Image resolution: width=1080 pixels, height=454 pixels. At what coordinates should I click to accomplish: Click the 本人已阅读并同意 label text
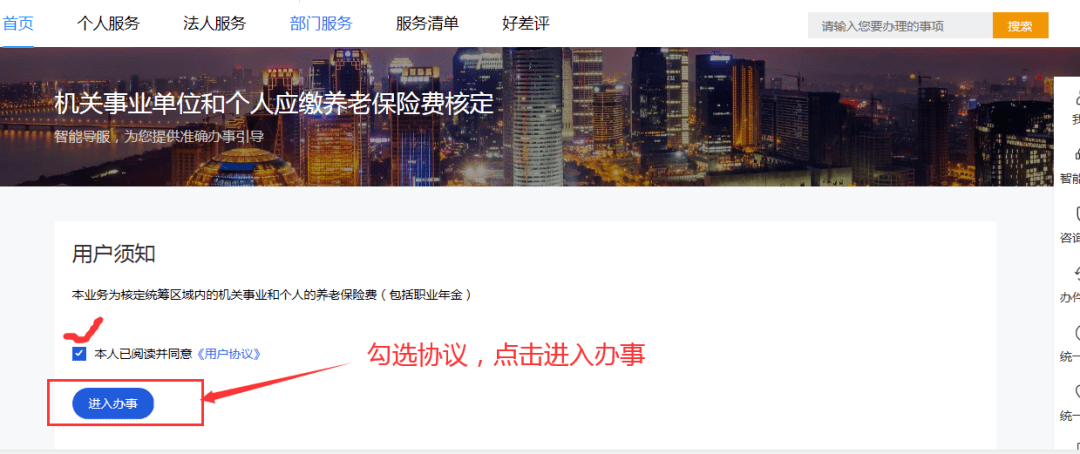pos(143,354)
